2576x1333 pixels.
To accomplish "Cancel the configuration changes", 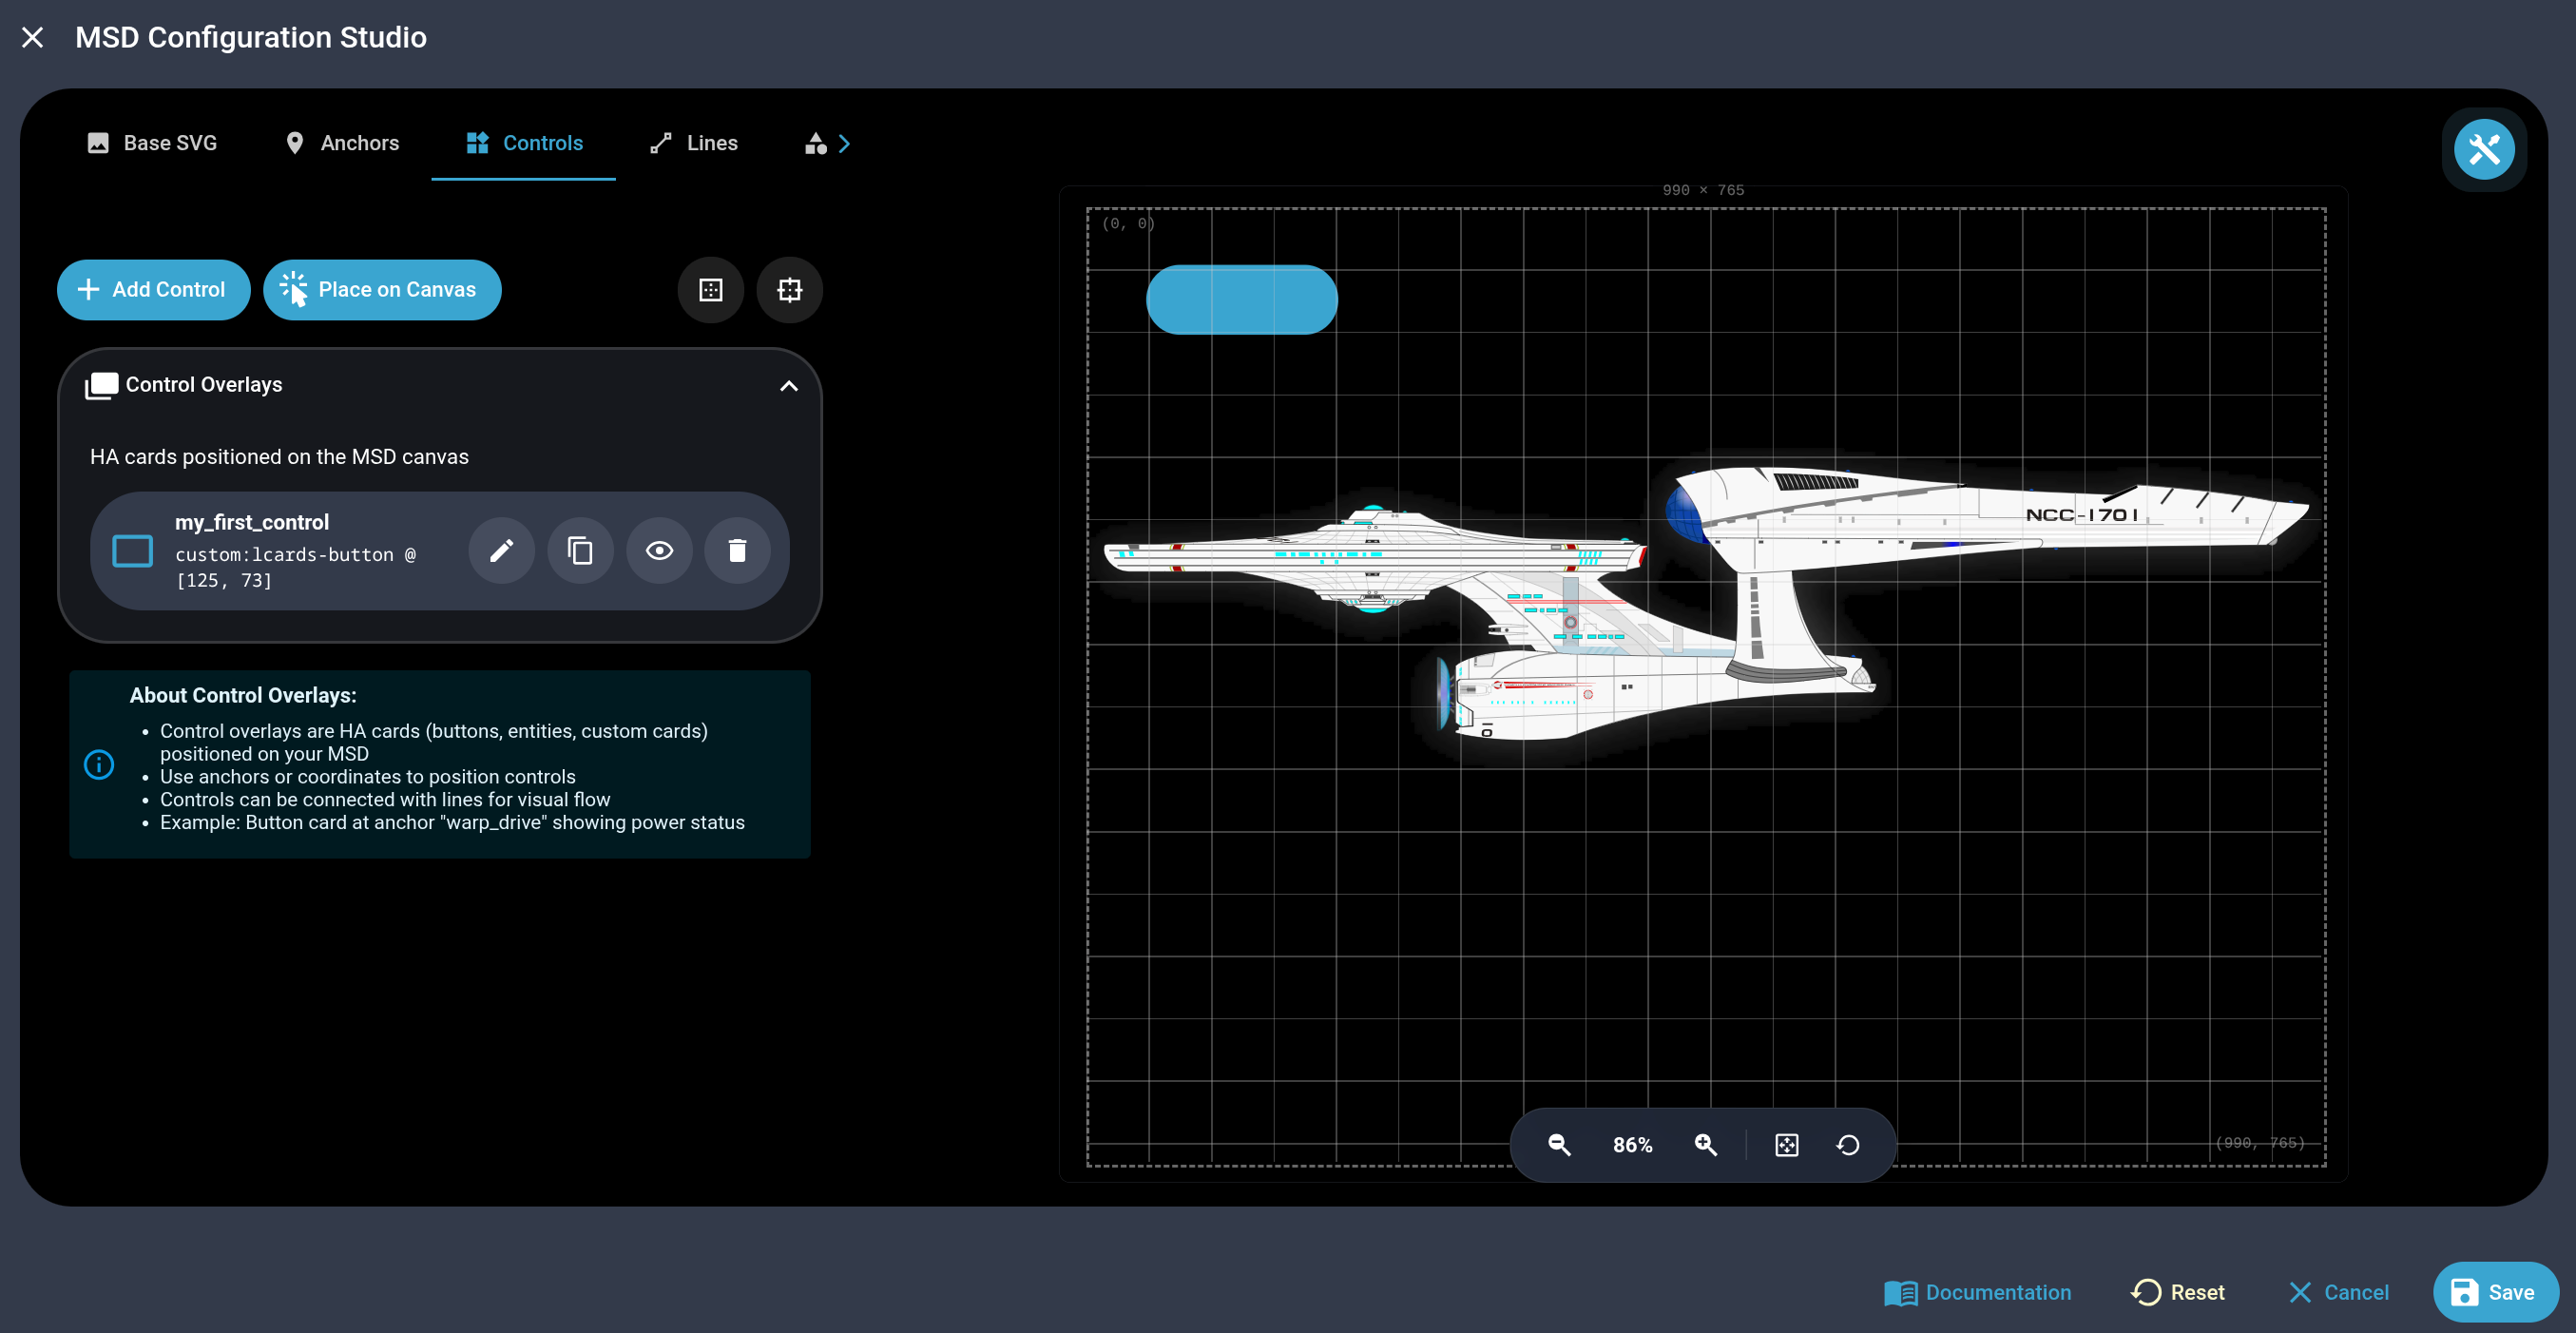I will 2339,1293.
